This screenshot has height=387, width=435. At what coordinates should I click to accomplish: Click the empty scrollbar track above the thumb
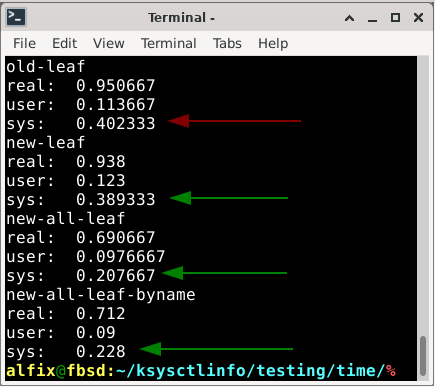pos(423,197)
